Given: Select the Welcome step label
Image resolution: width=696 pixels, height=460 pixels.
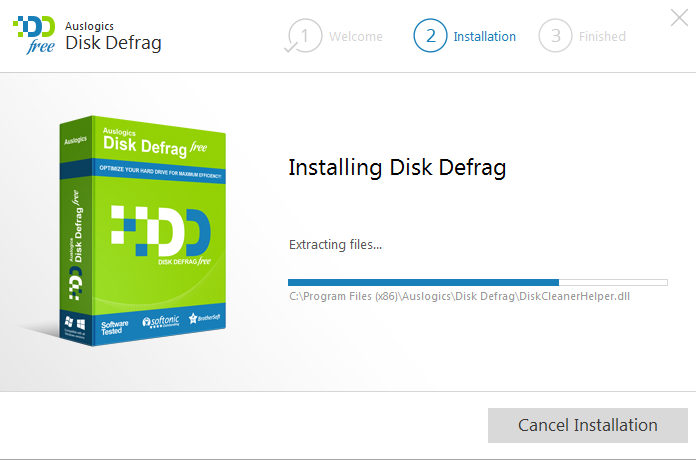Looking at the screenshot, I should 356,37.
